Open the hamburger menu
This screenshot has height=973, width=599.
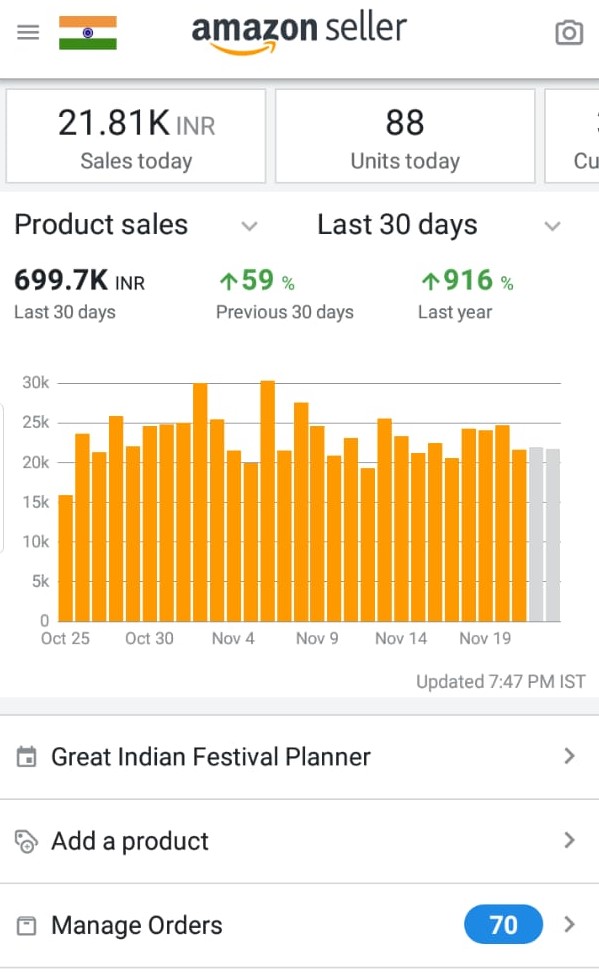click(x=28, y=32)
